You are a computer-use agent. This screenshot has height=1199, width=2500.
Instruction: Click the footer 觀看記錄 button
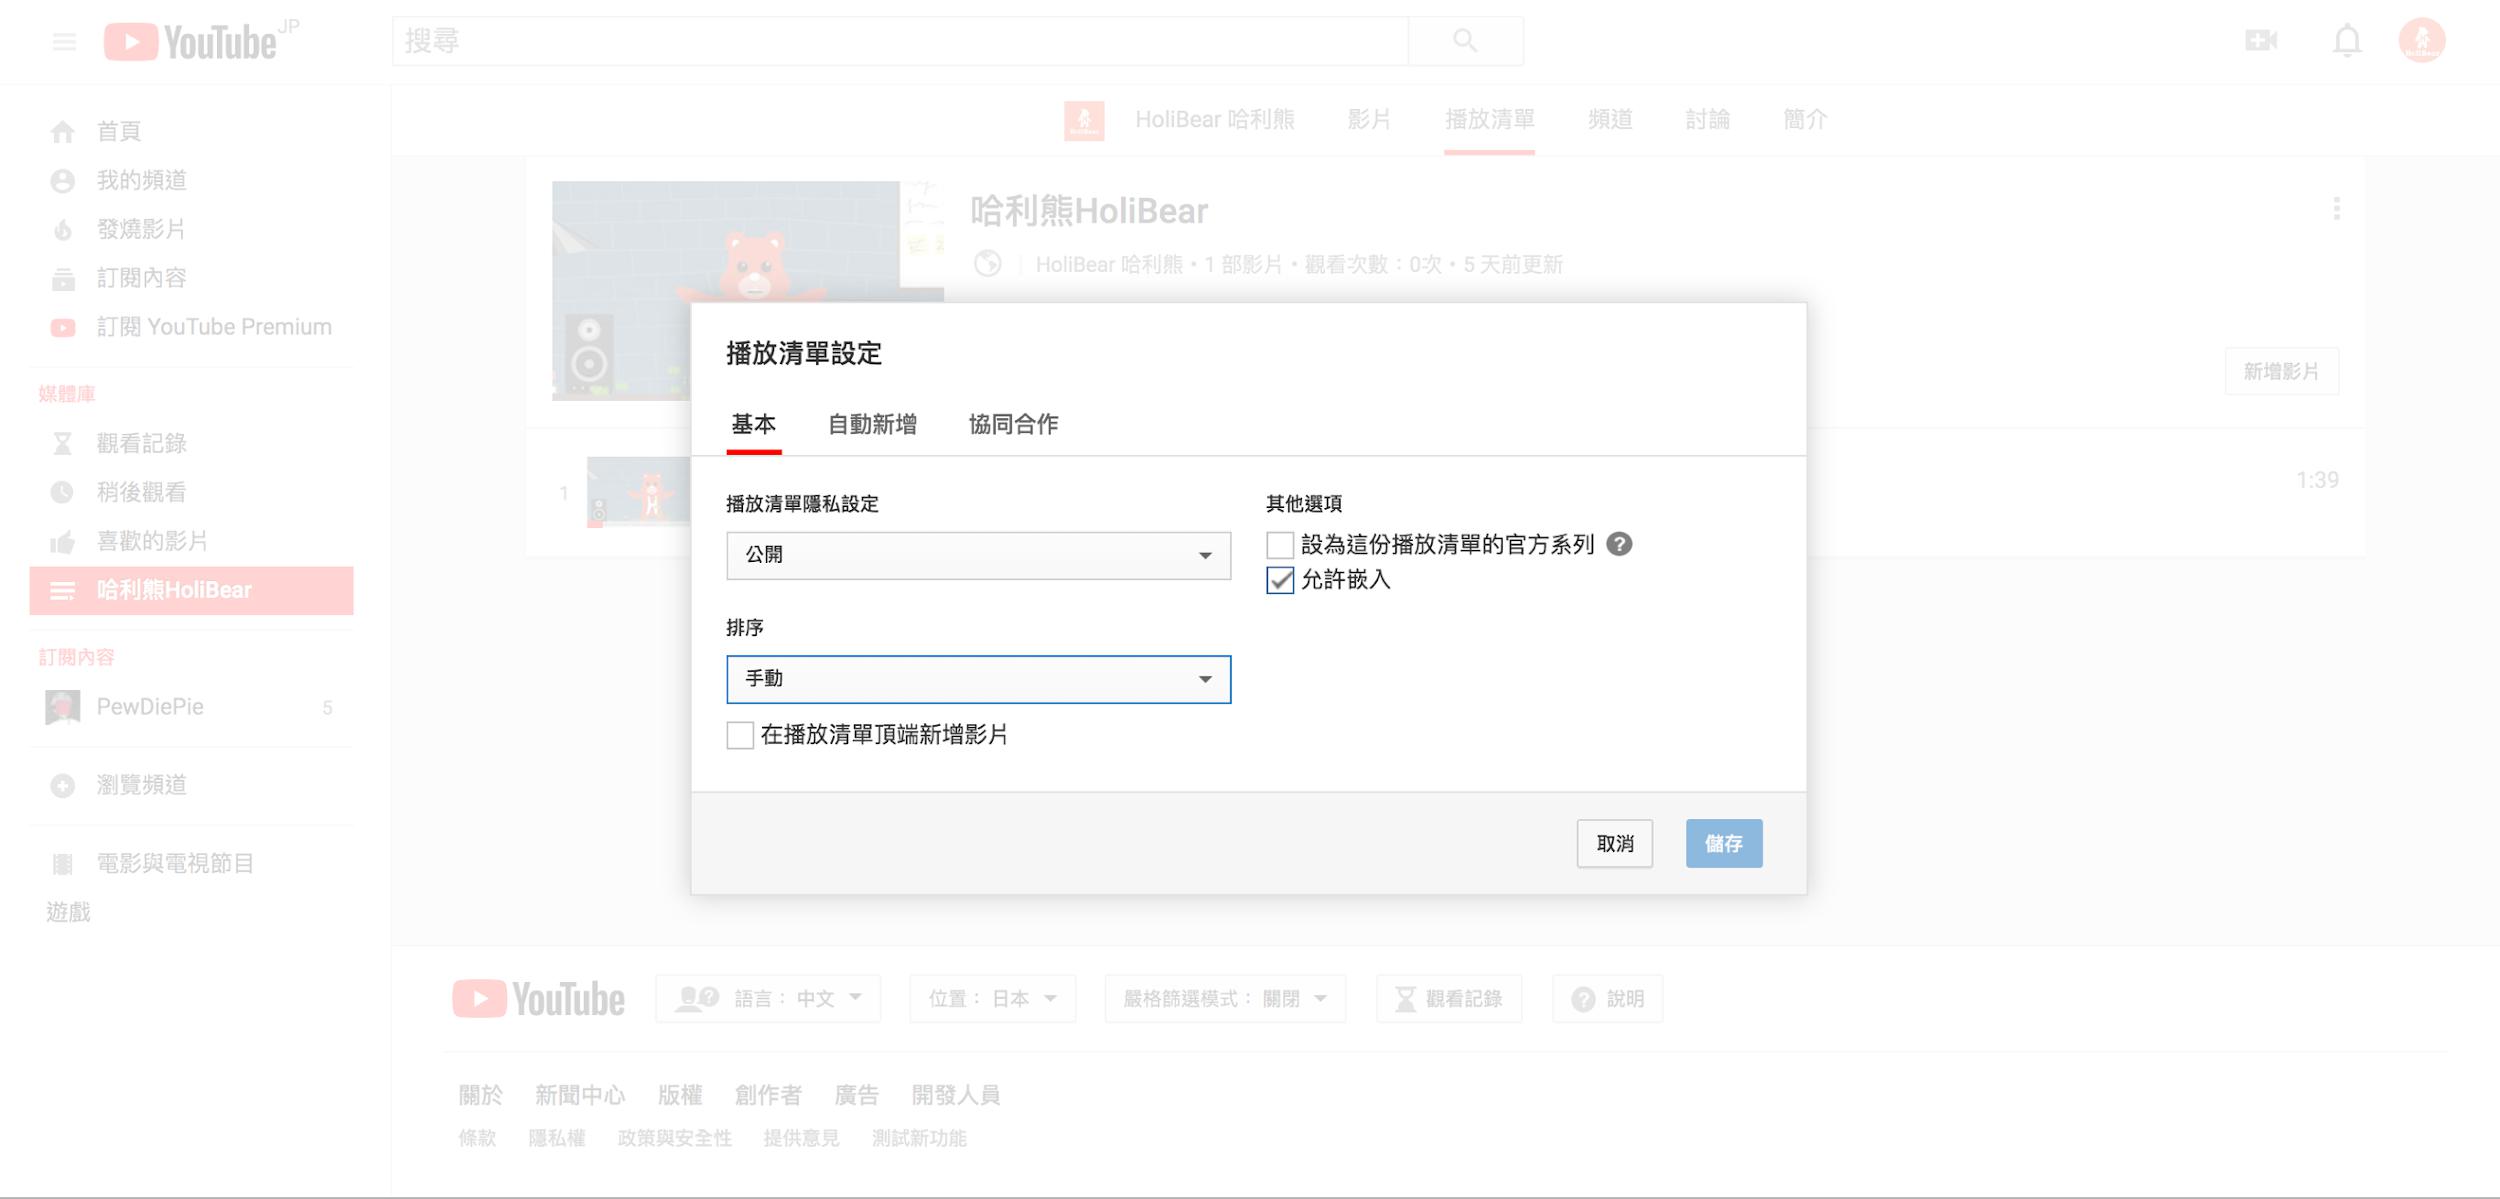pos(1449,998)
